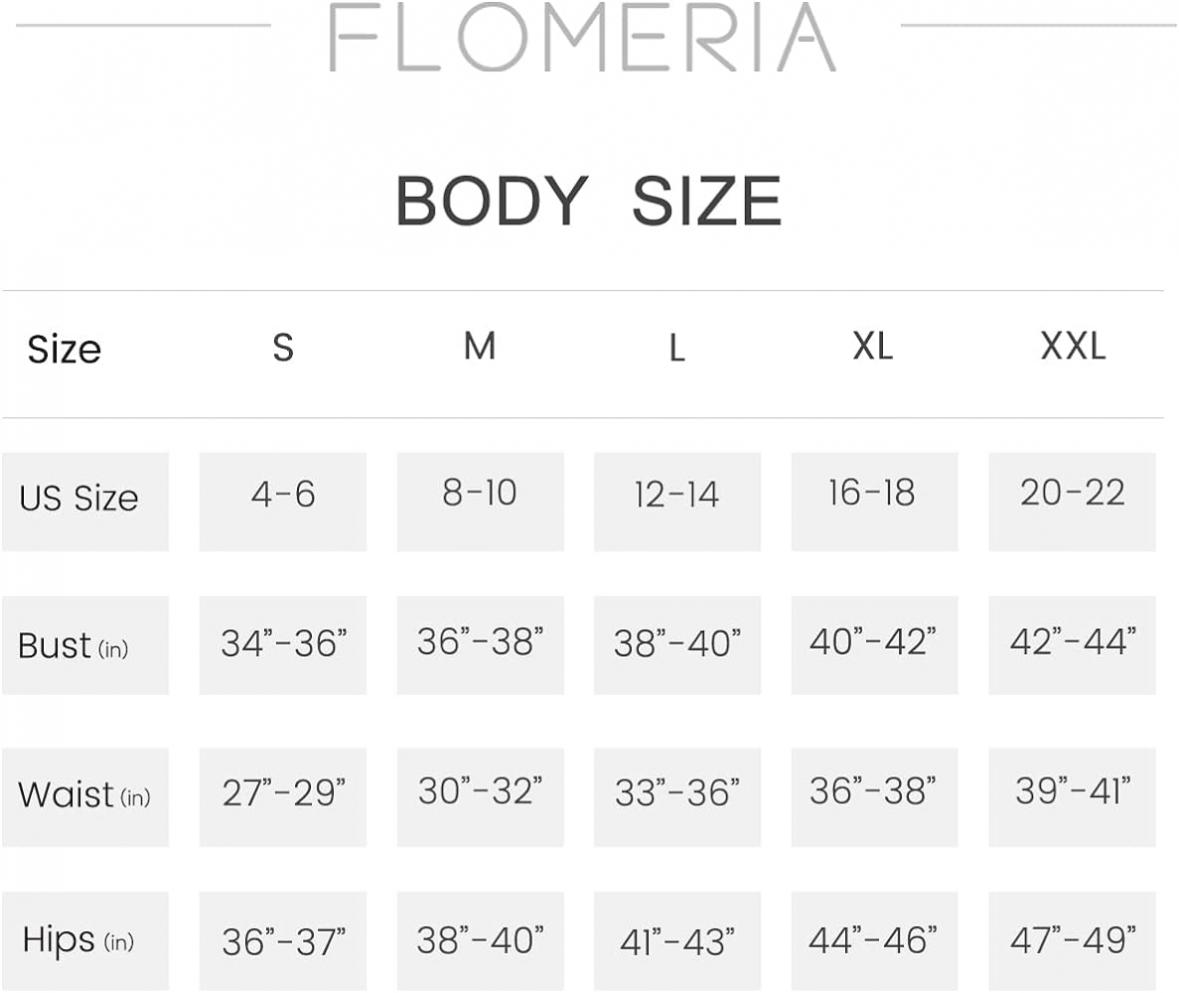Click the BODY SIZE heading
Image resolution: width=1179 pixels, height=993 pixels.
tap(589, 201)
